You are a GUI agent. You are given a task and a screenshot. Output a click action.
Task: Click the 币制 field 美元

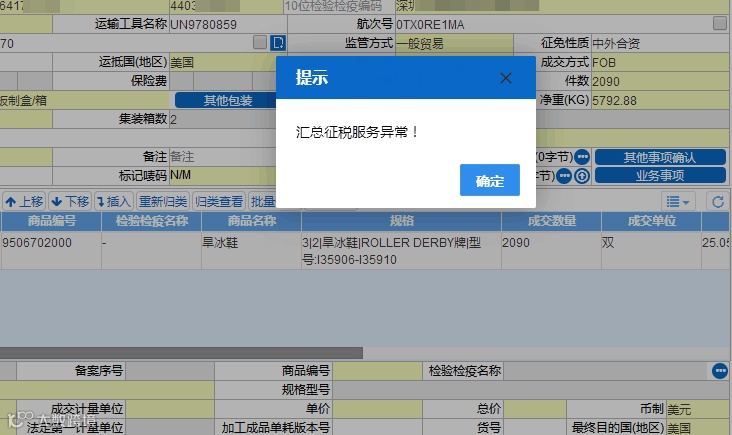[x=698, y=409]
